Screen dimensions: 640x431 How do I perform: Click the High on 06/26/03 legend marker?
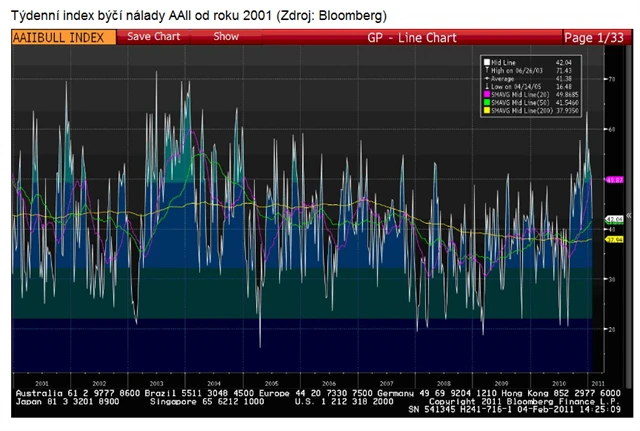[x=484, y=69]
